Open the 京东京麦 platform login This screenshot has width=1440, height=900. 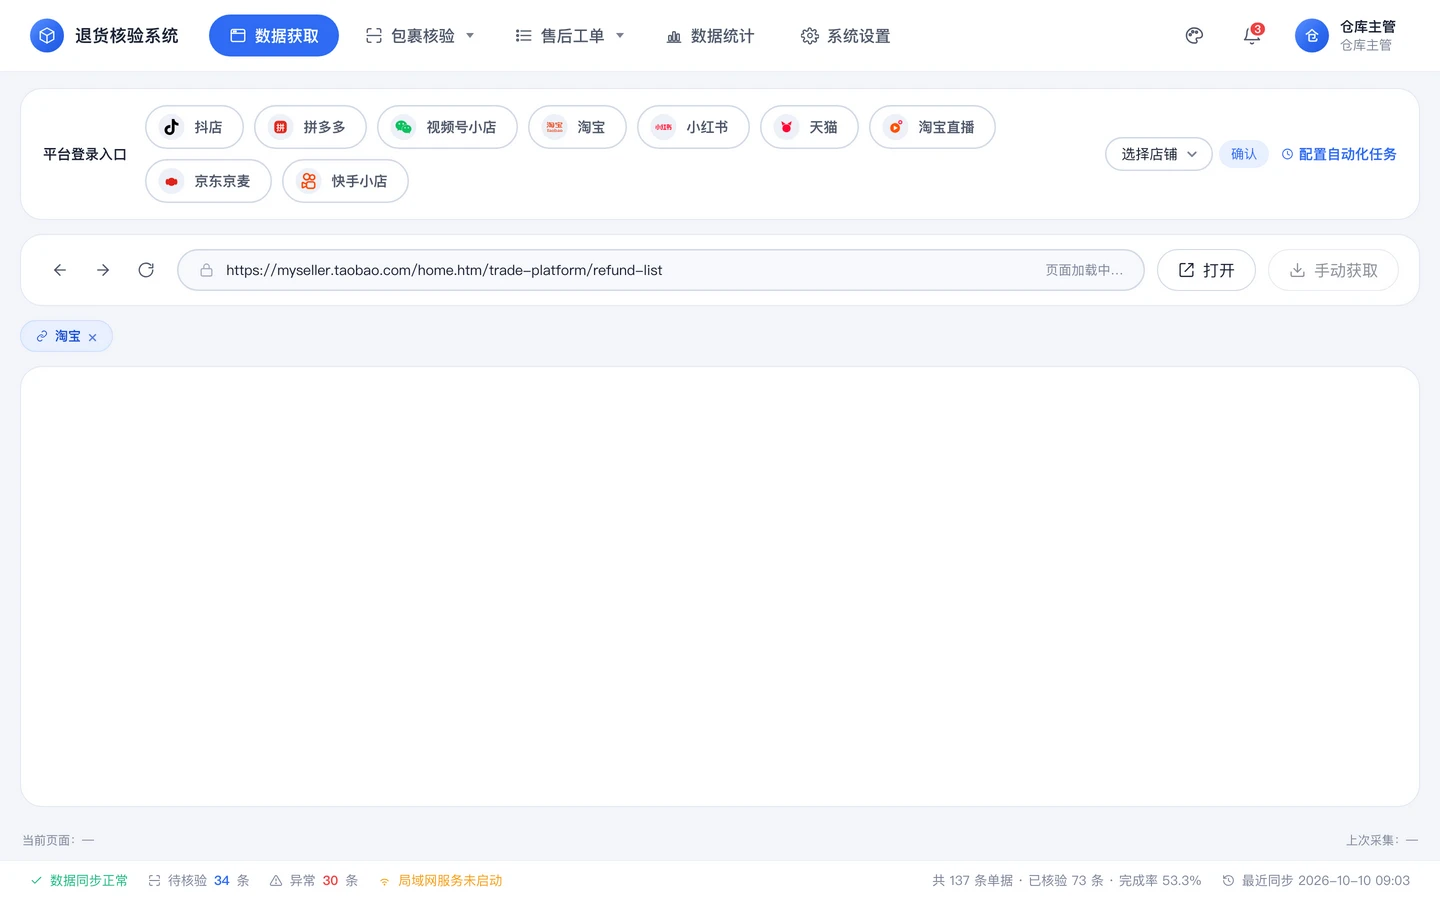point(208,181)
